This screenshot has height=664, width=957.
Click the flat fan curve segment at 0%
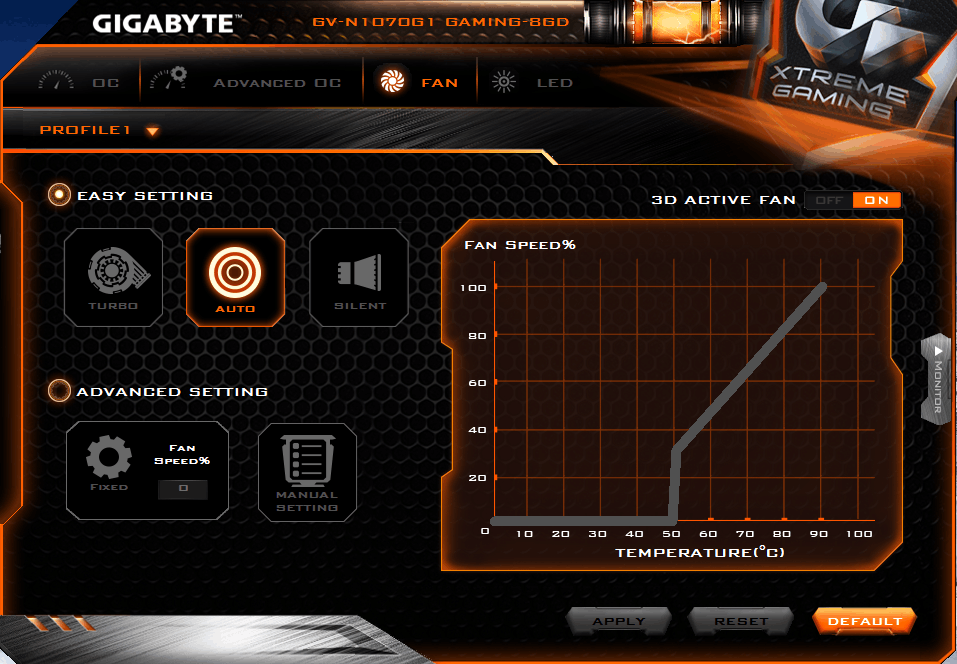(x=583, y=521)
